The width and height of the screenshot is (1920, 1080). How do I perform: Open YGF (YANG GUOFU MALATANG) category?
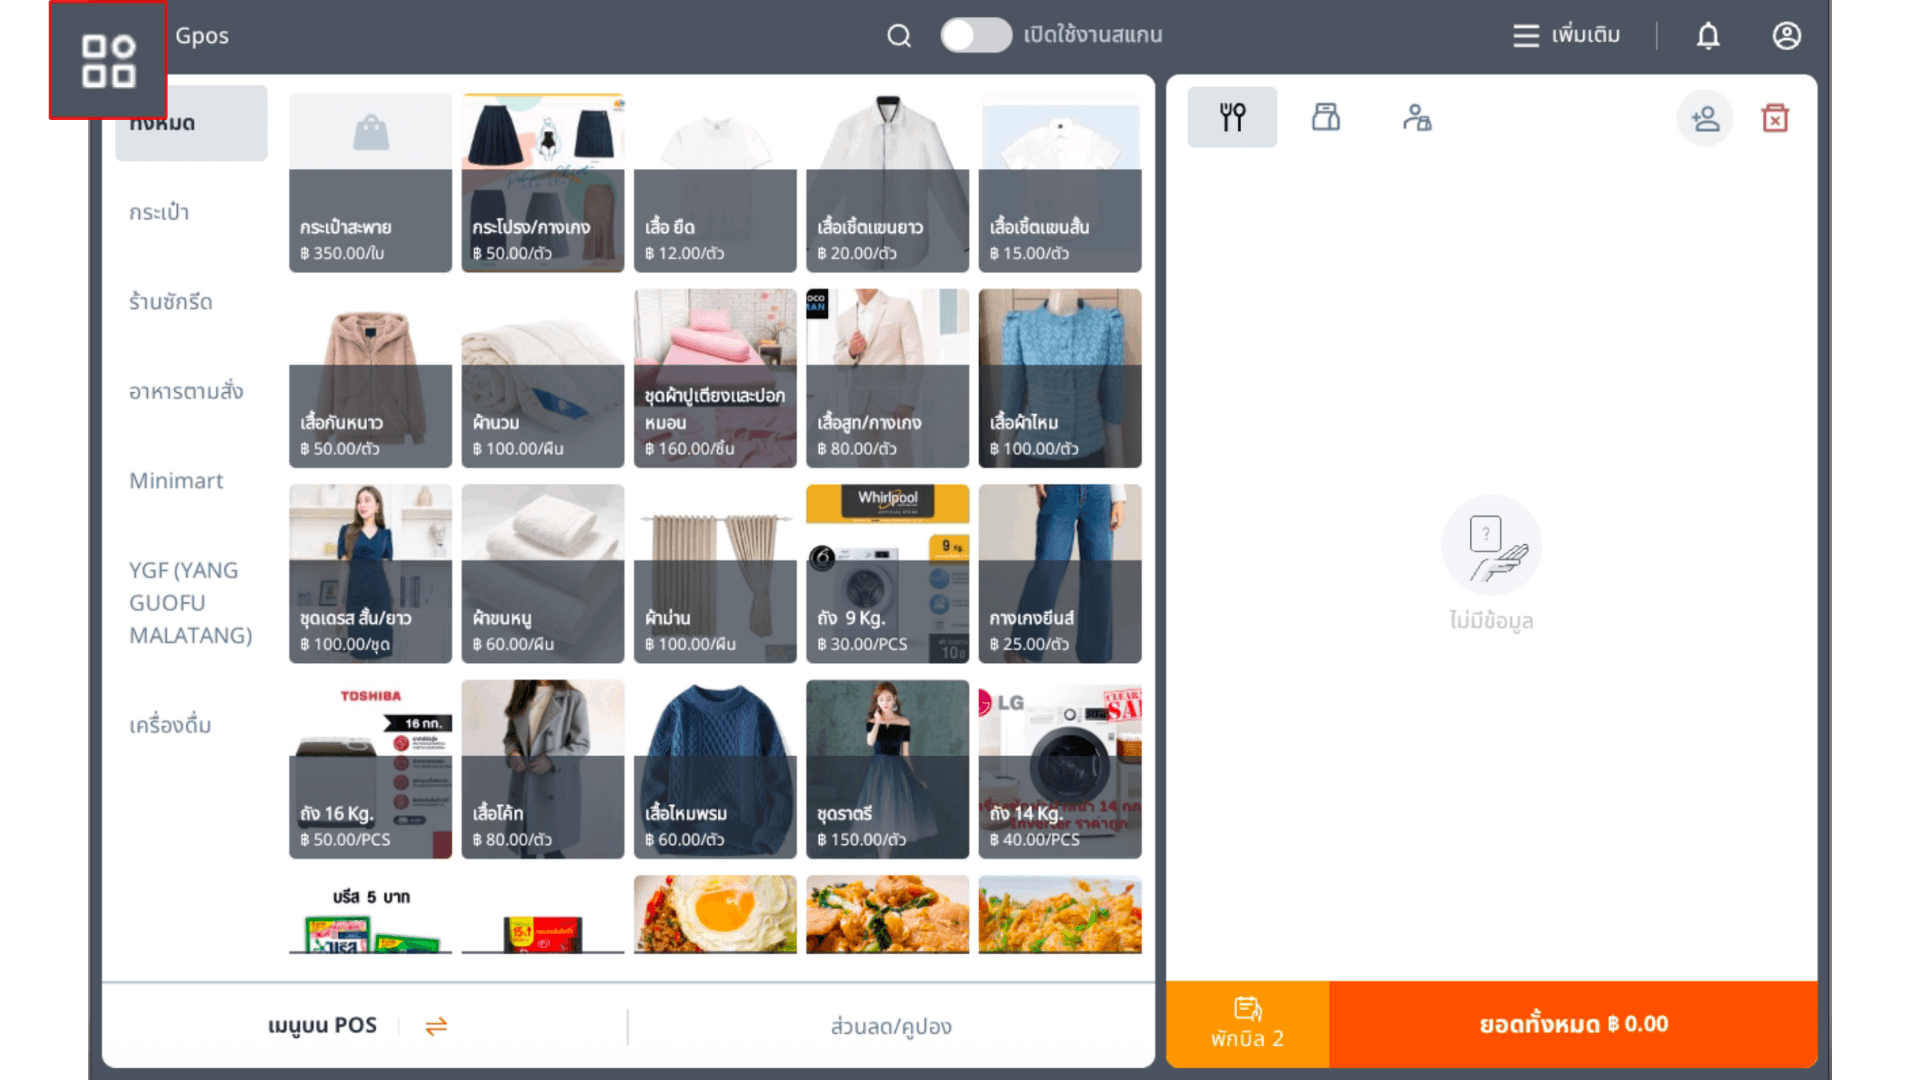pos(190,603)
